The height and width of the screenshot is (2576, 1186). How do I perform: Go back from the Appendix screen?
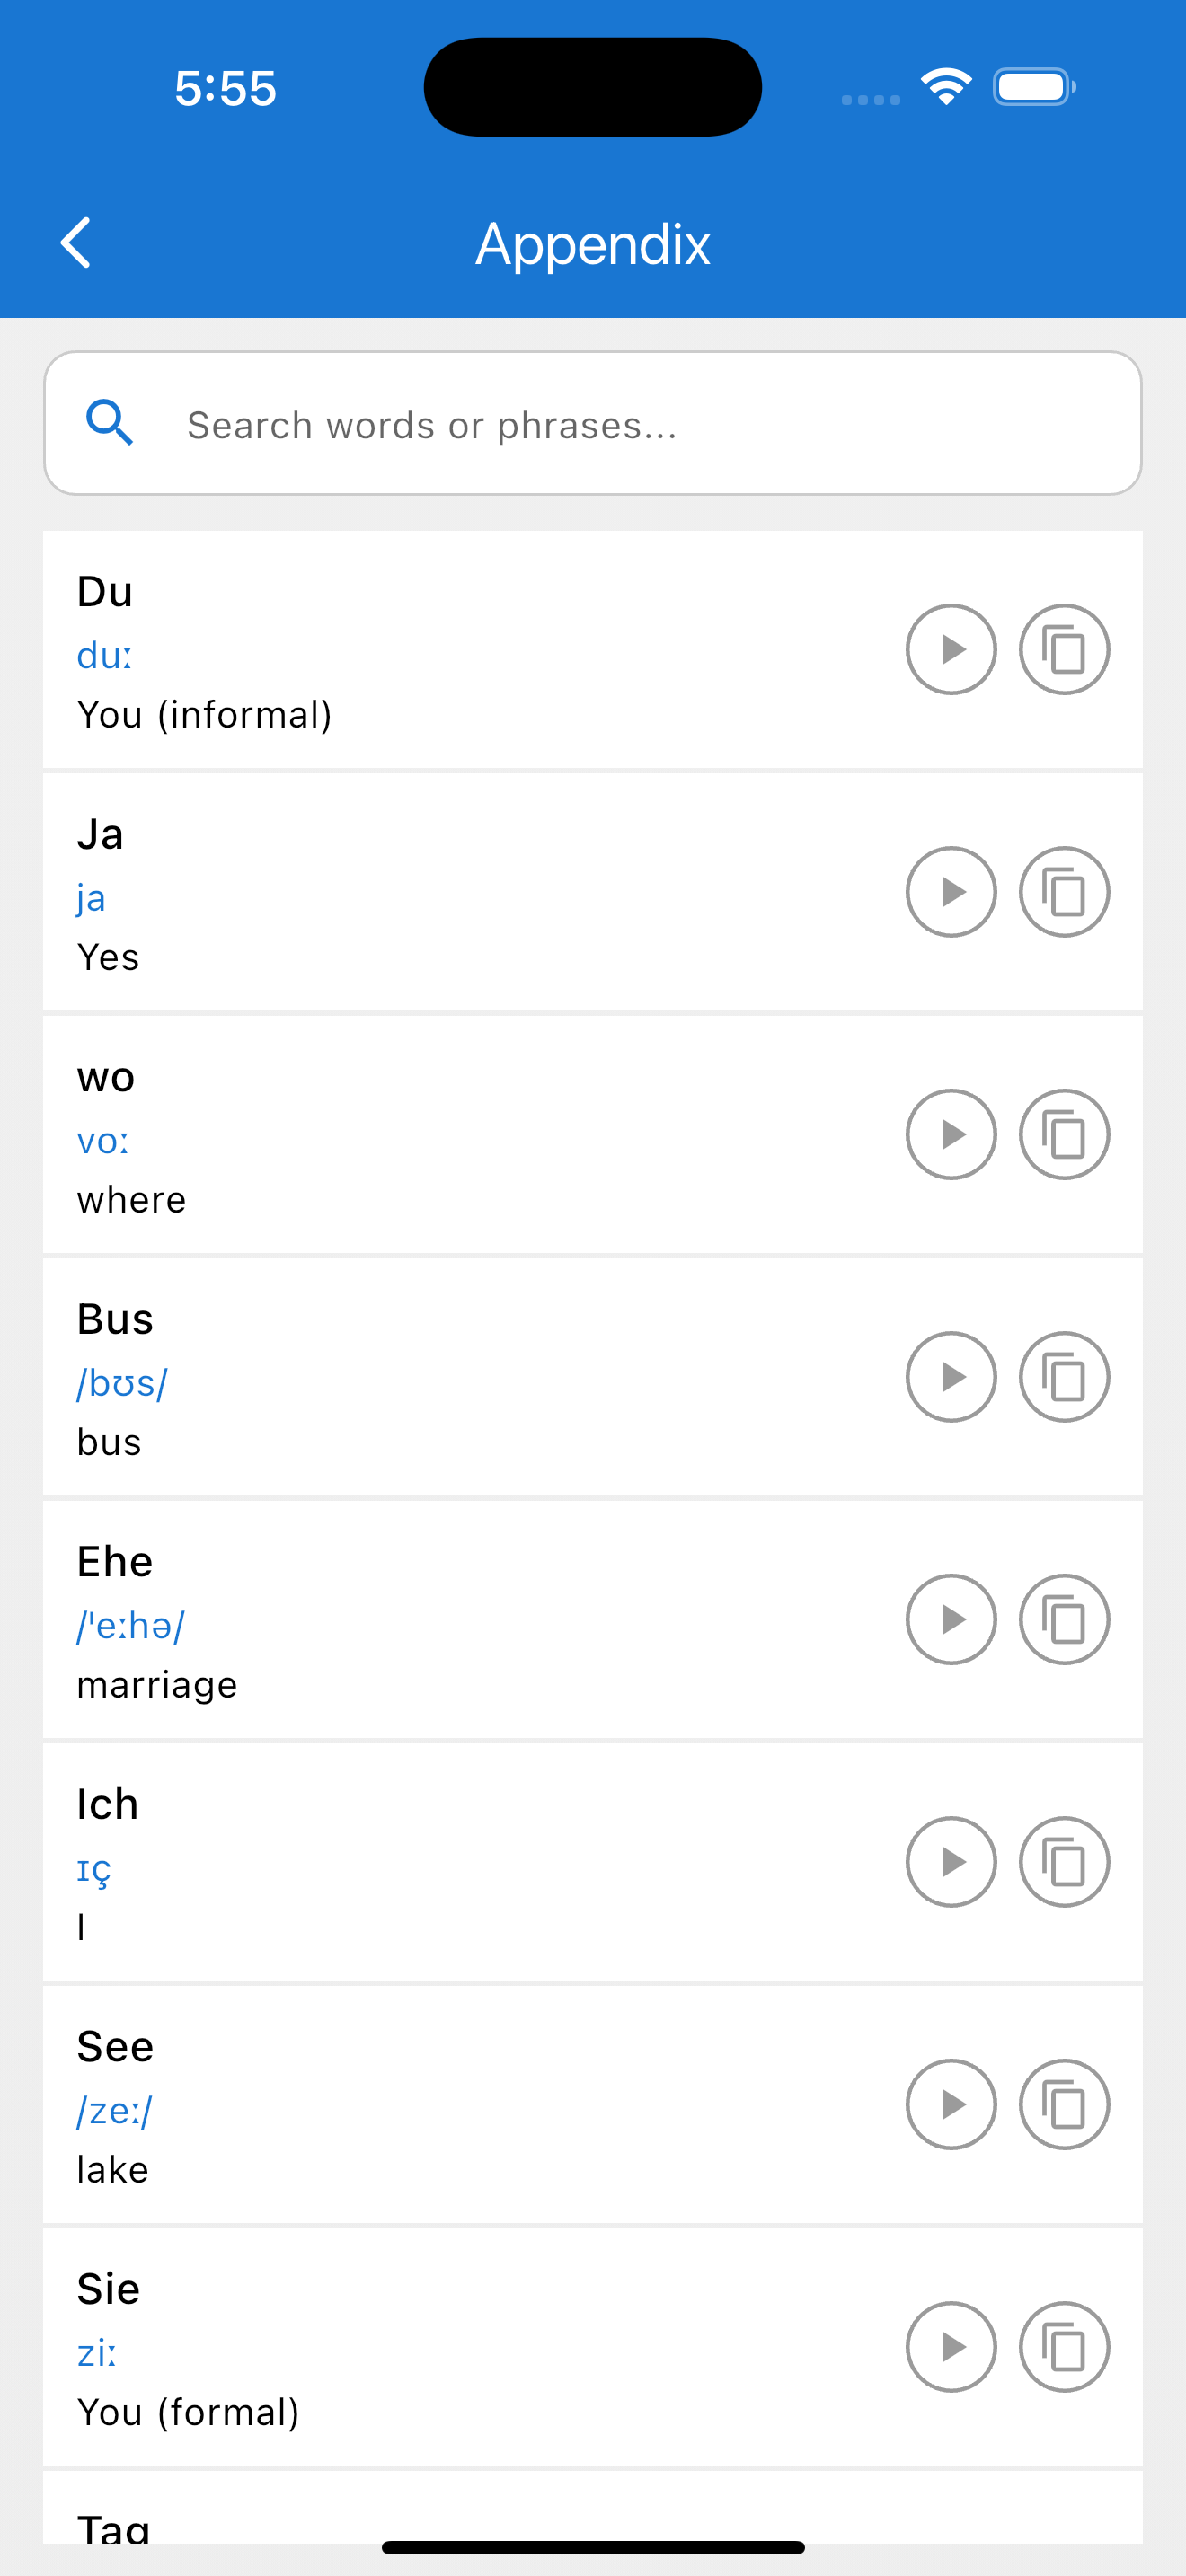(76, 243)
